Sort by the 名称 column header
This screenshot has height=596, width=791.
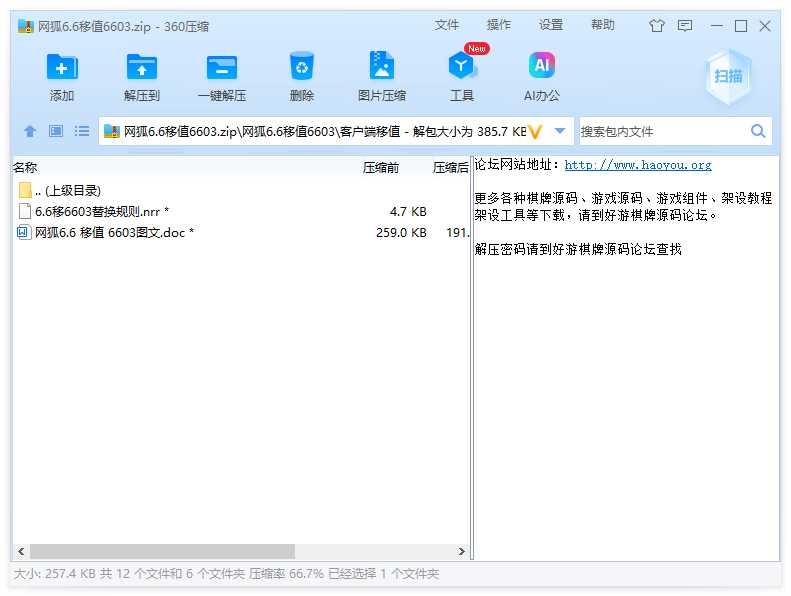coord(25,167)
